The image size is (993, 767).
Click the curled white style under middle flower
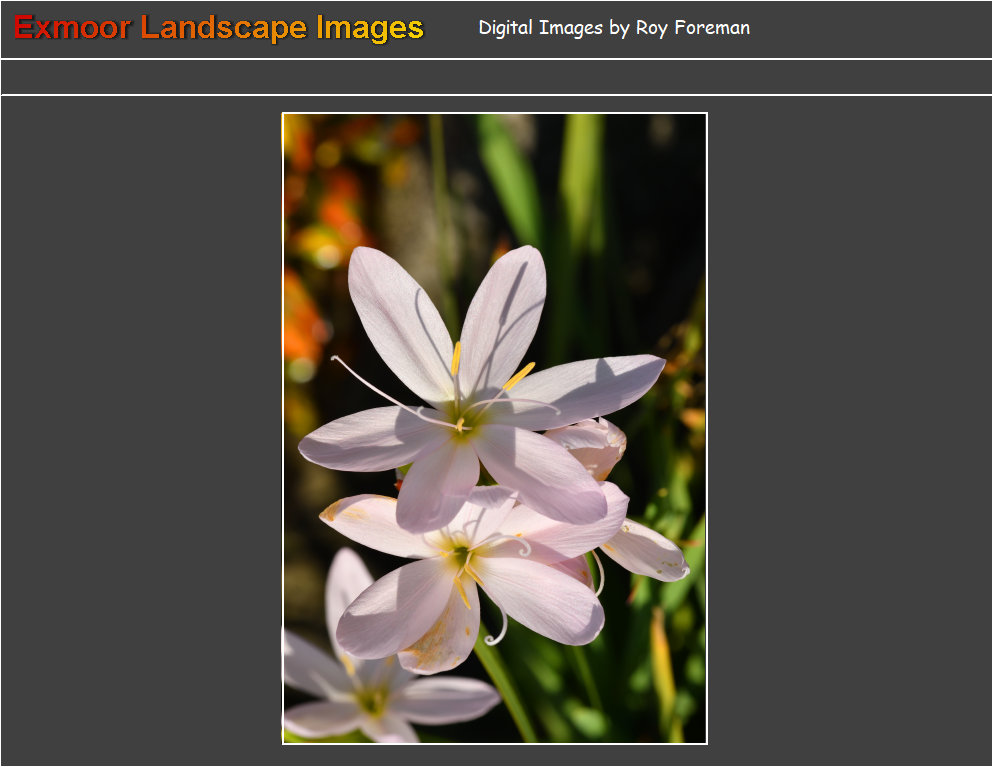[498, 632]
